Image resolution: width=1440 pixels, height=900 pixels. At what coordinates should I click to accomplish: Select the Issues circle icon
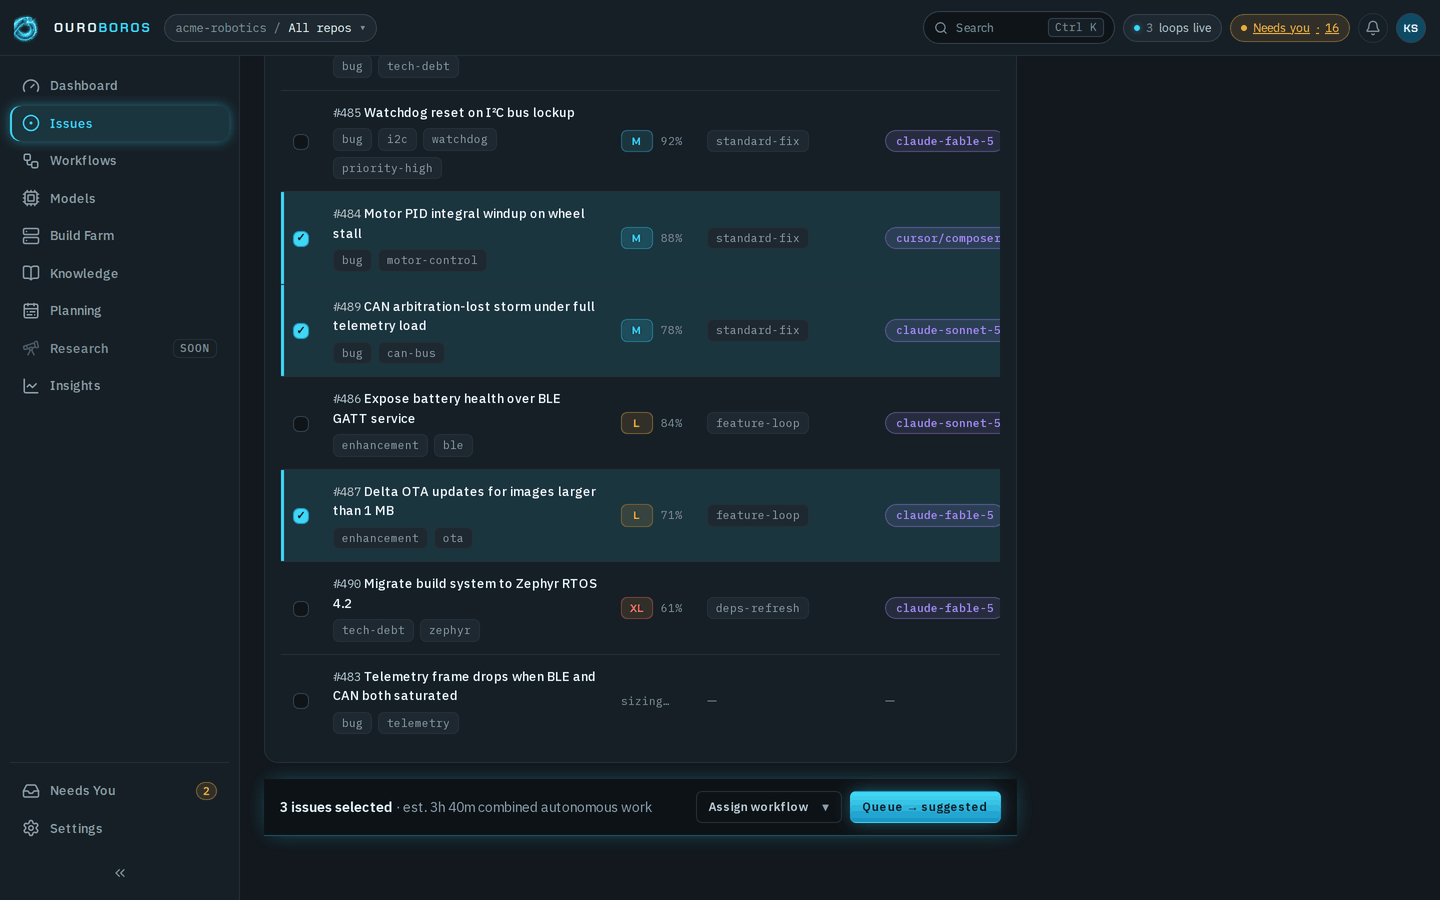(31, 123)
